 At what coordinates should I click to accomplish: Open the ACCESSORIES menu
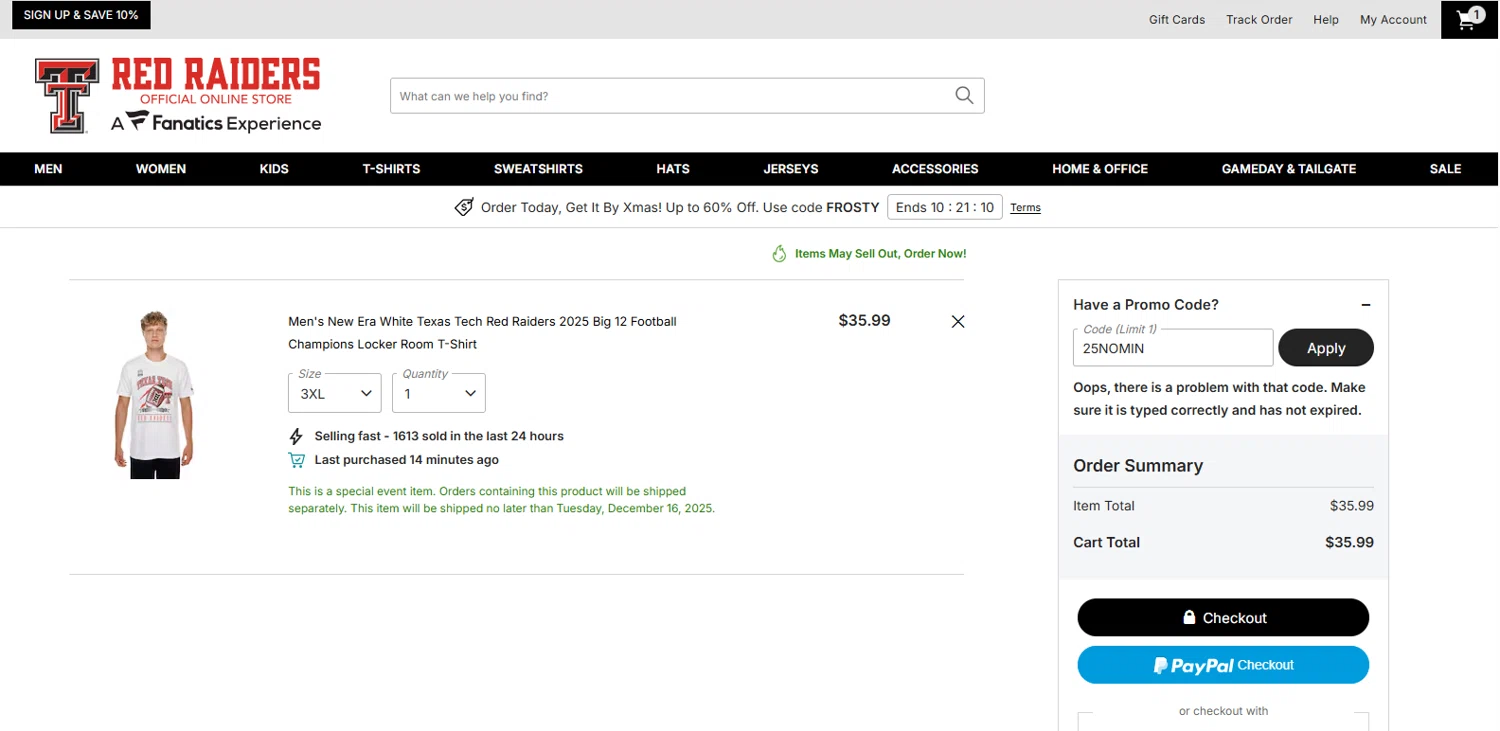pyautogui.click(x=935, y=169)
